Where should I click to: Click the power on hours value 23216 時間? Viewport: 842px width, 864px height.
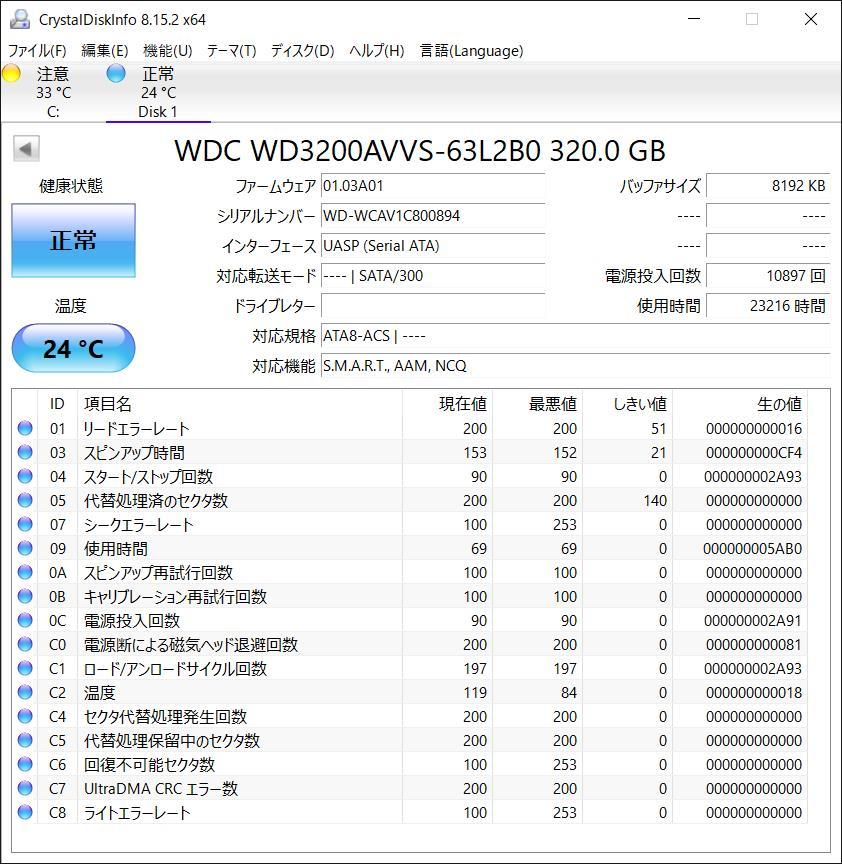768,306
